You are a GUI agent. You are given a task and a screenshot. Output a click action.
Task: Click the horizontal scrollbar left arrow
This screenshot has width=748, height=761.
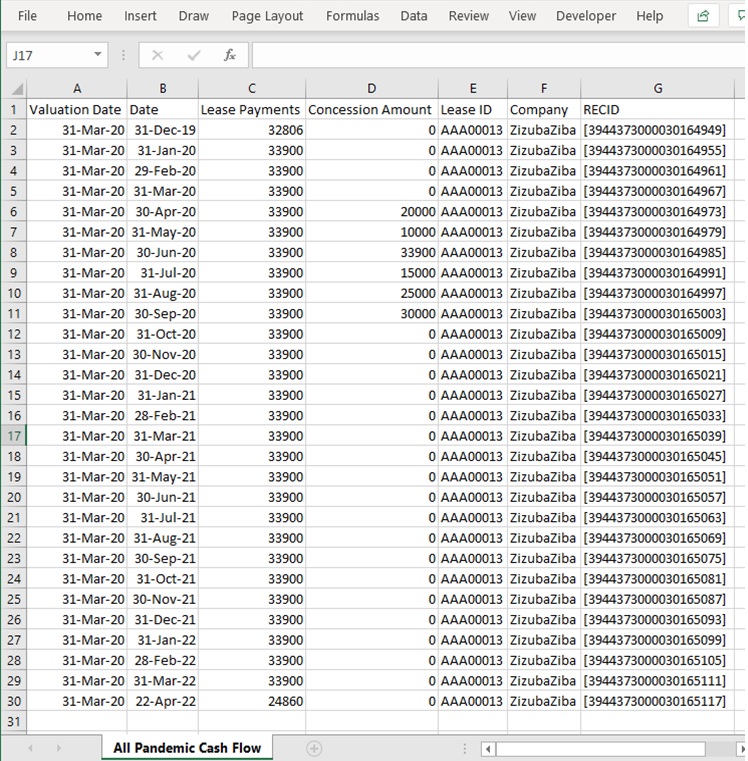pyautogui.click(x=488, y=748)
